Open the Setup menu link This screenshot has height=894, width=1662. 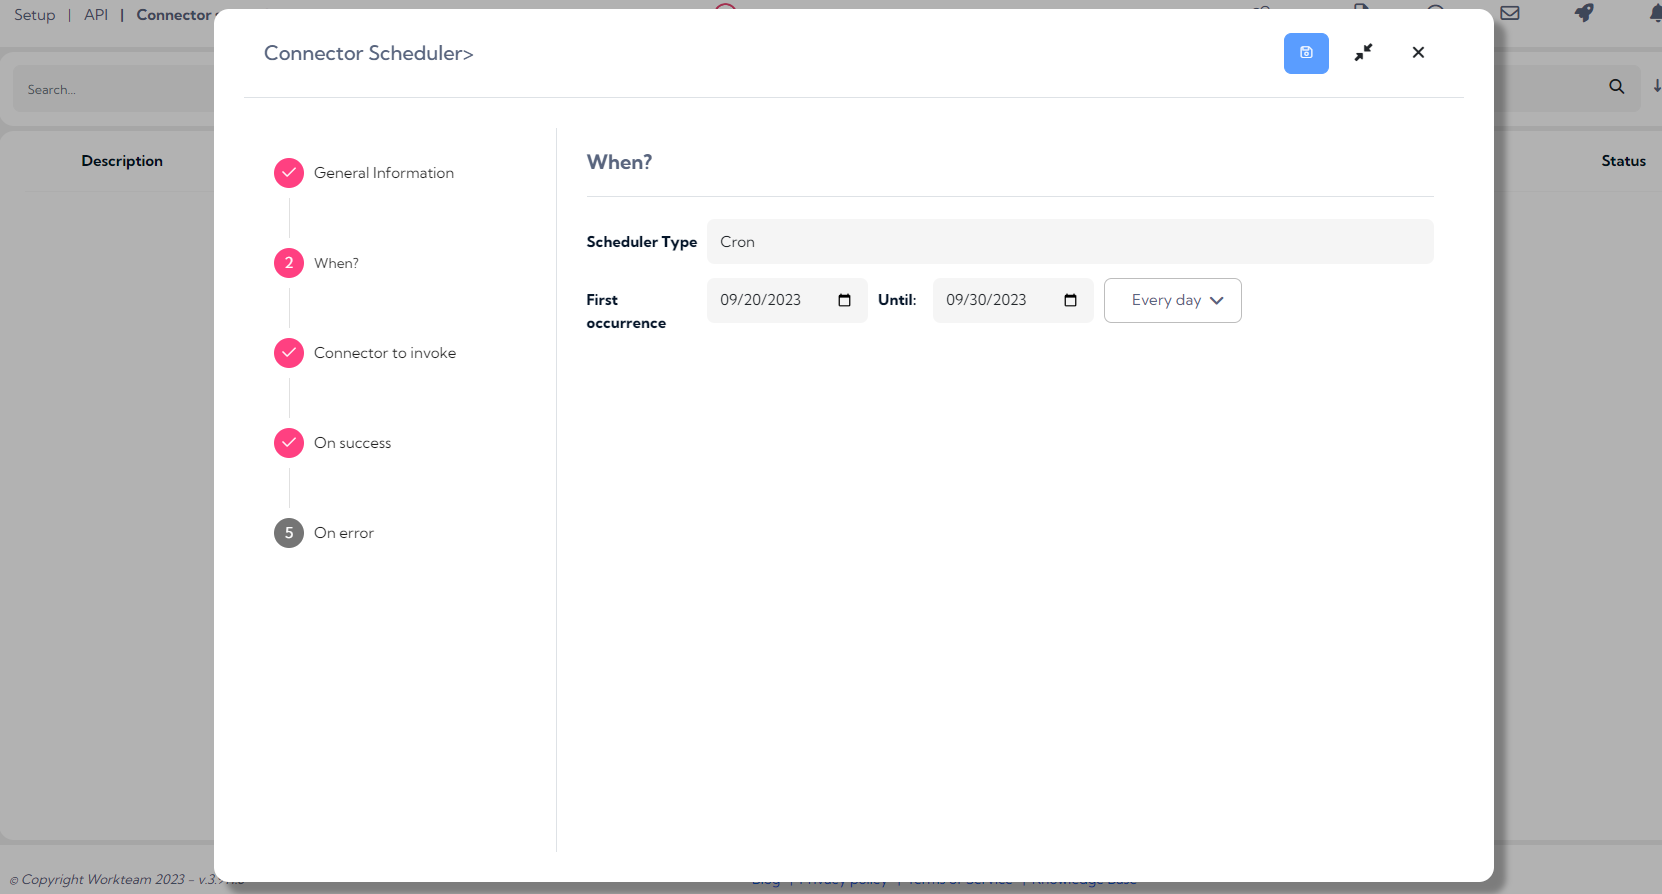[35, 15]
